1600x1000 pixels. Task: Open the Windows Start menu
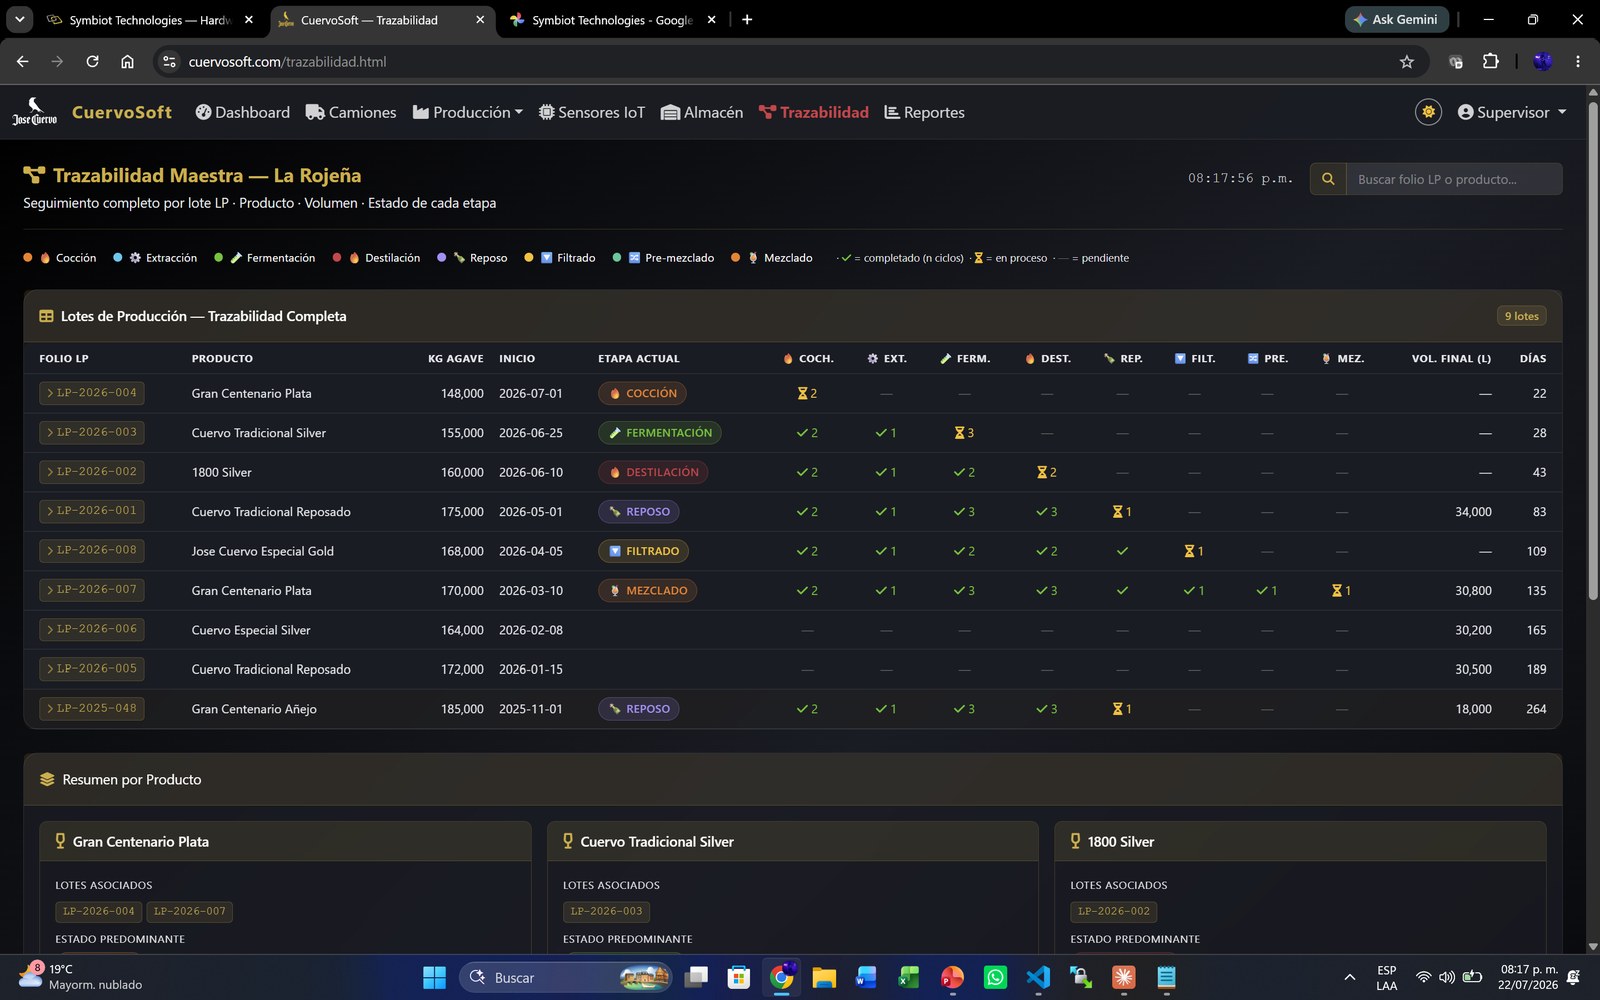[x=434, y=977]
